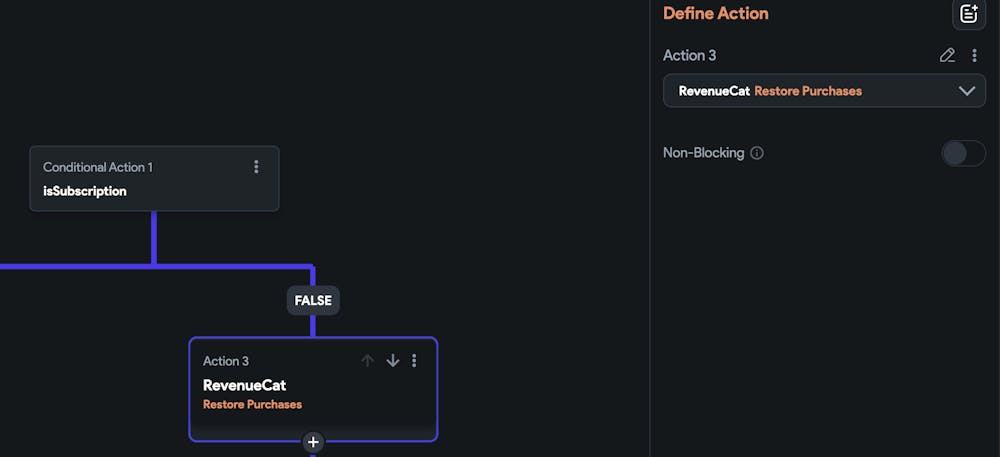Select the Conditional Action 1 node
This screenshot has width=1000, height=457.
(x=154, y=179)
